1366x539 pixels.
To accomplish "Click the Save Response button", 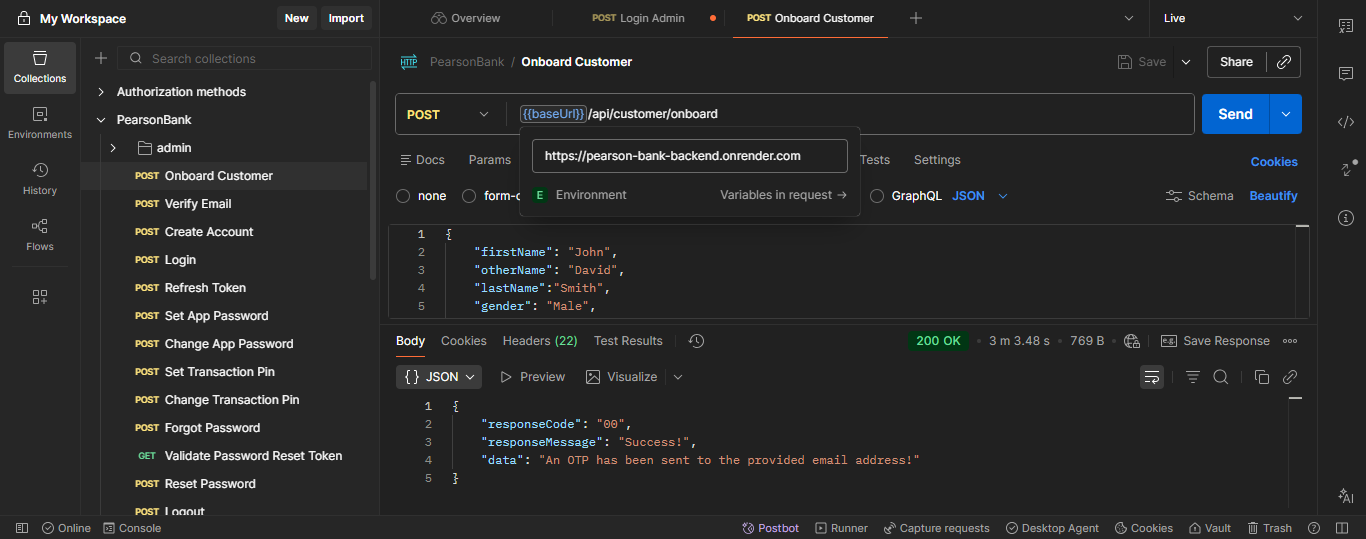I will [x=1215, y=341].
